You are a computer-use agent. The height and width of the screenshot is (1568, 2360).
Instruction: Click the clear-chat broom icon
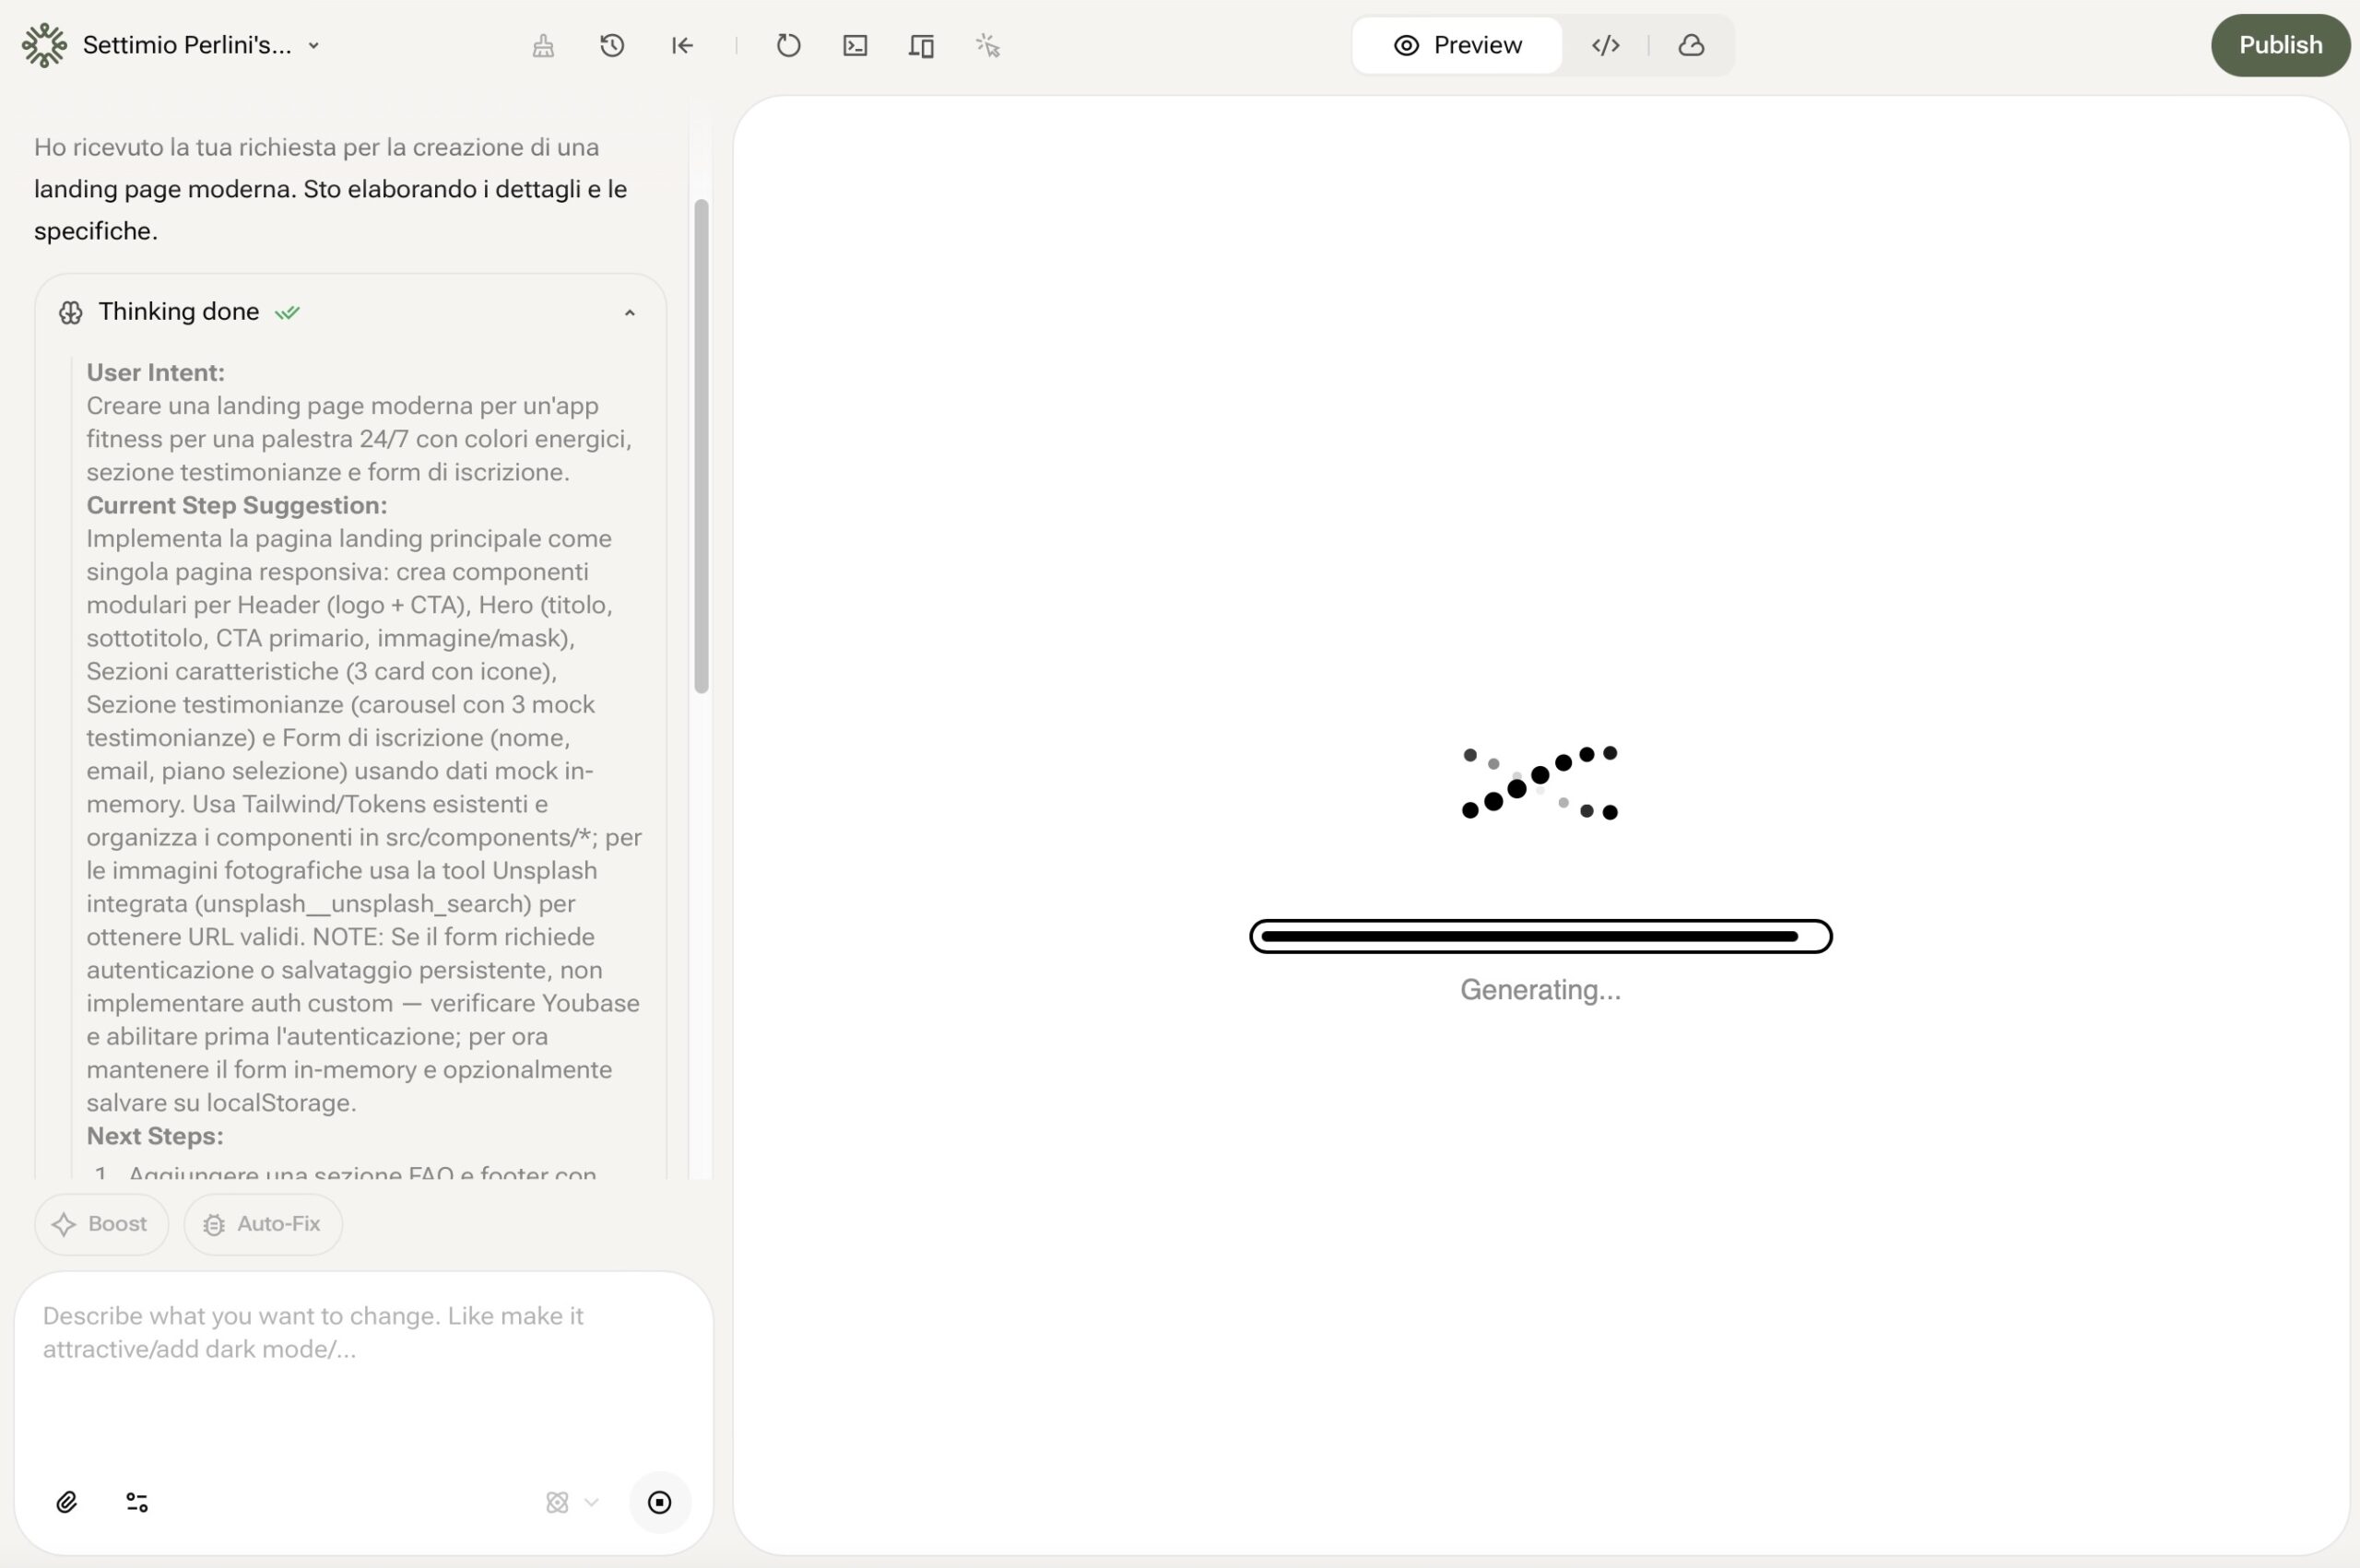(x=543, y=45)
